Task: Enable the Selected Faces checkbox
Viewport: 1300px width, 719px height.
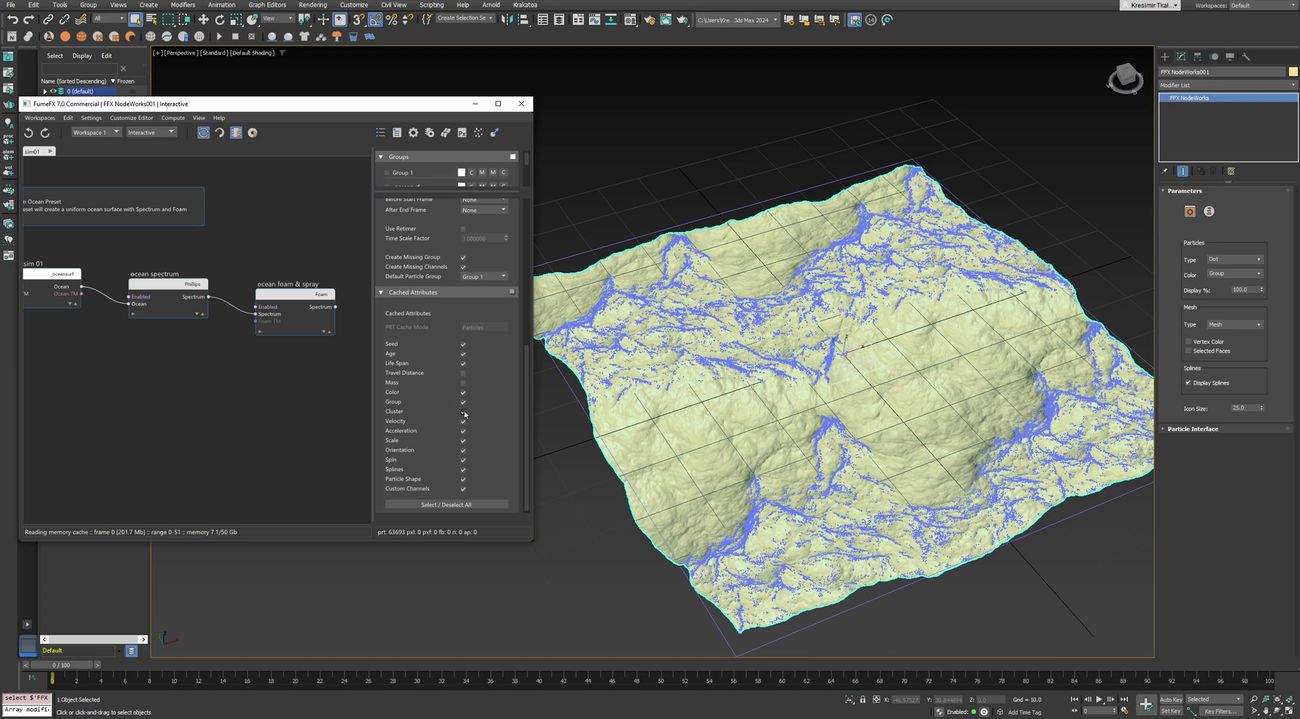Action: click(1188, 351)
